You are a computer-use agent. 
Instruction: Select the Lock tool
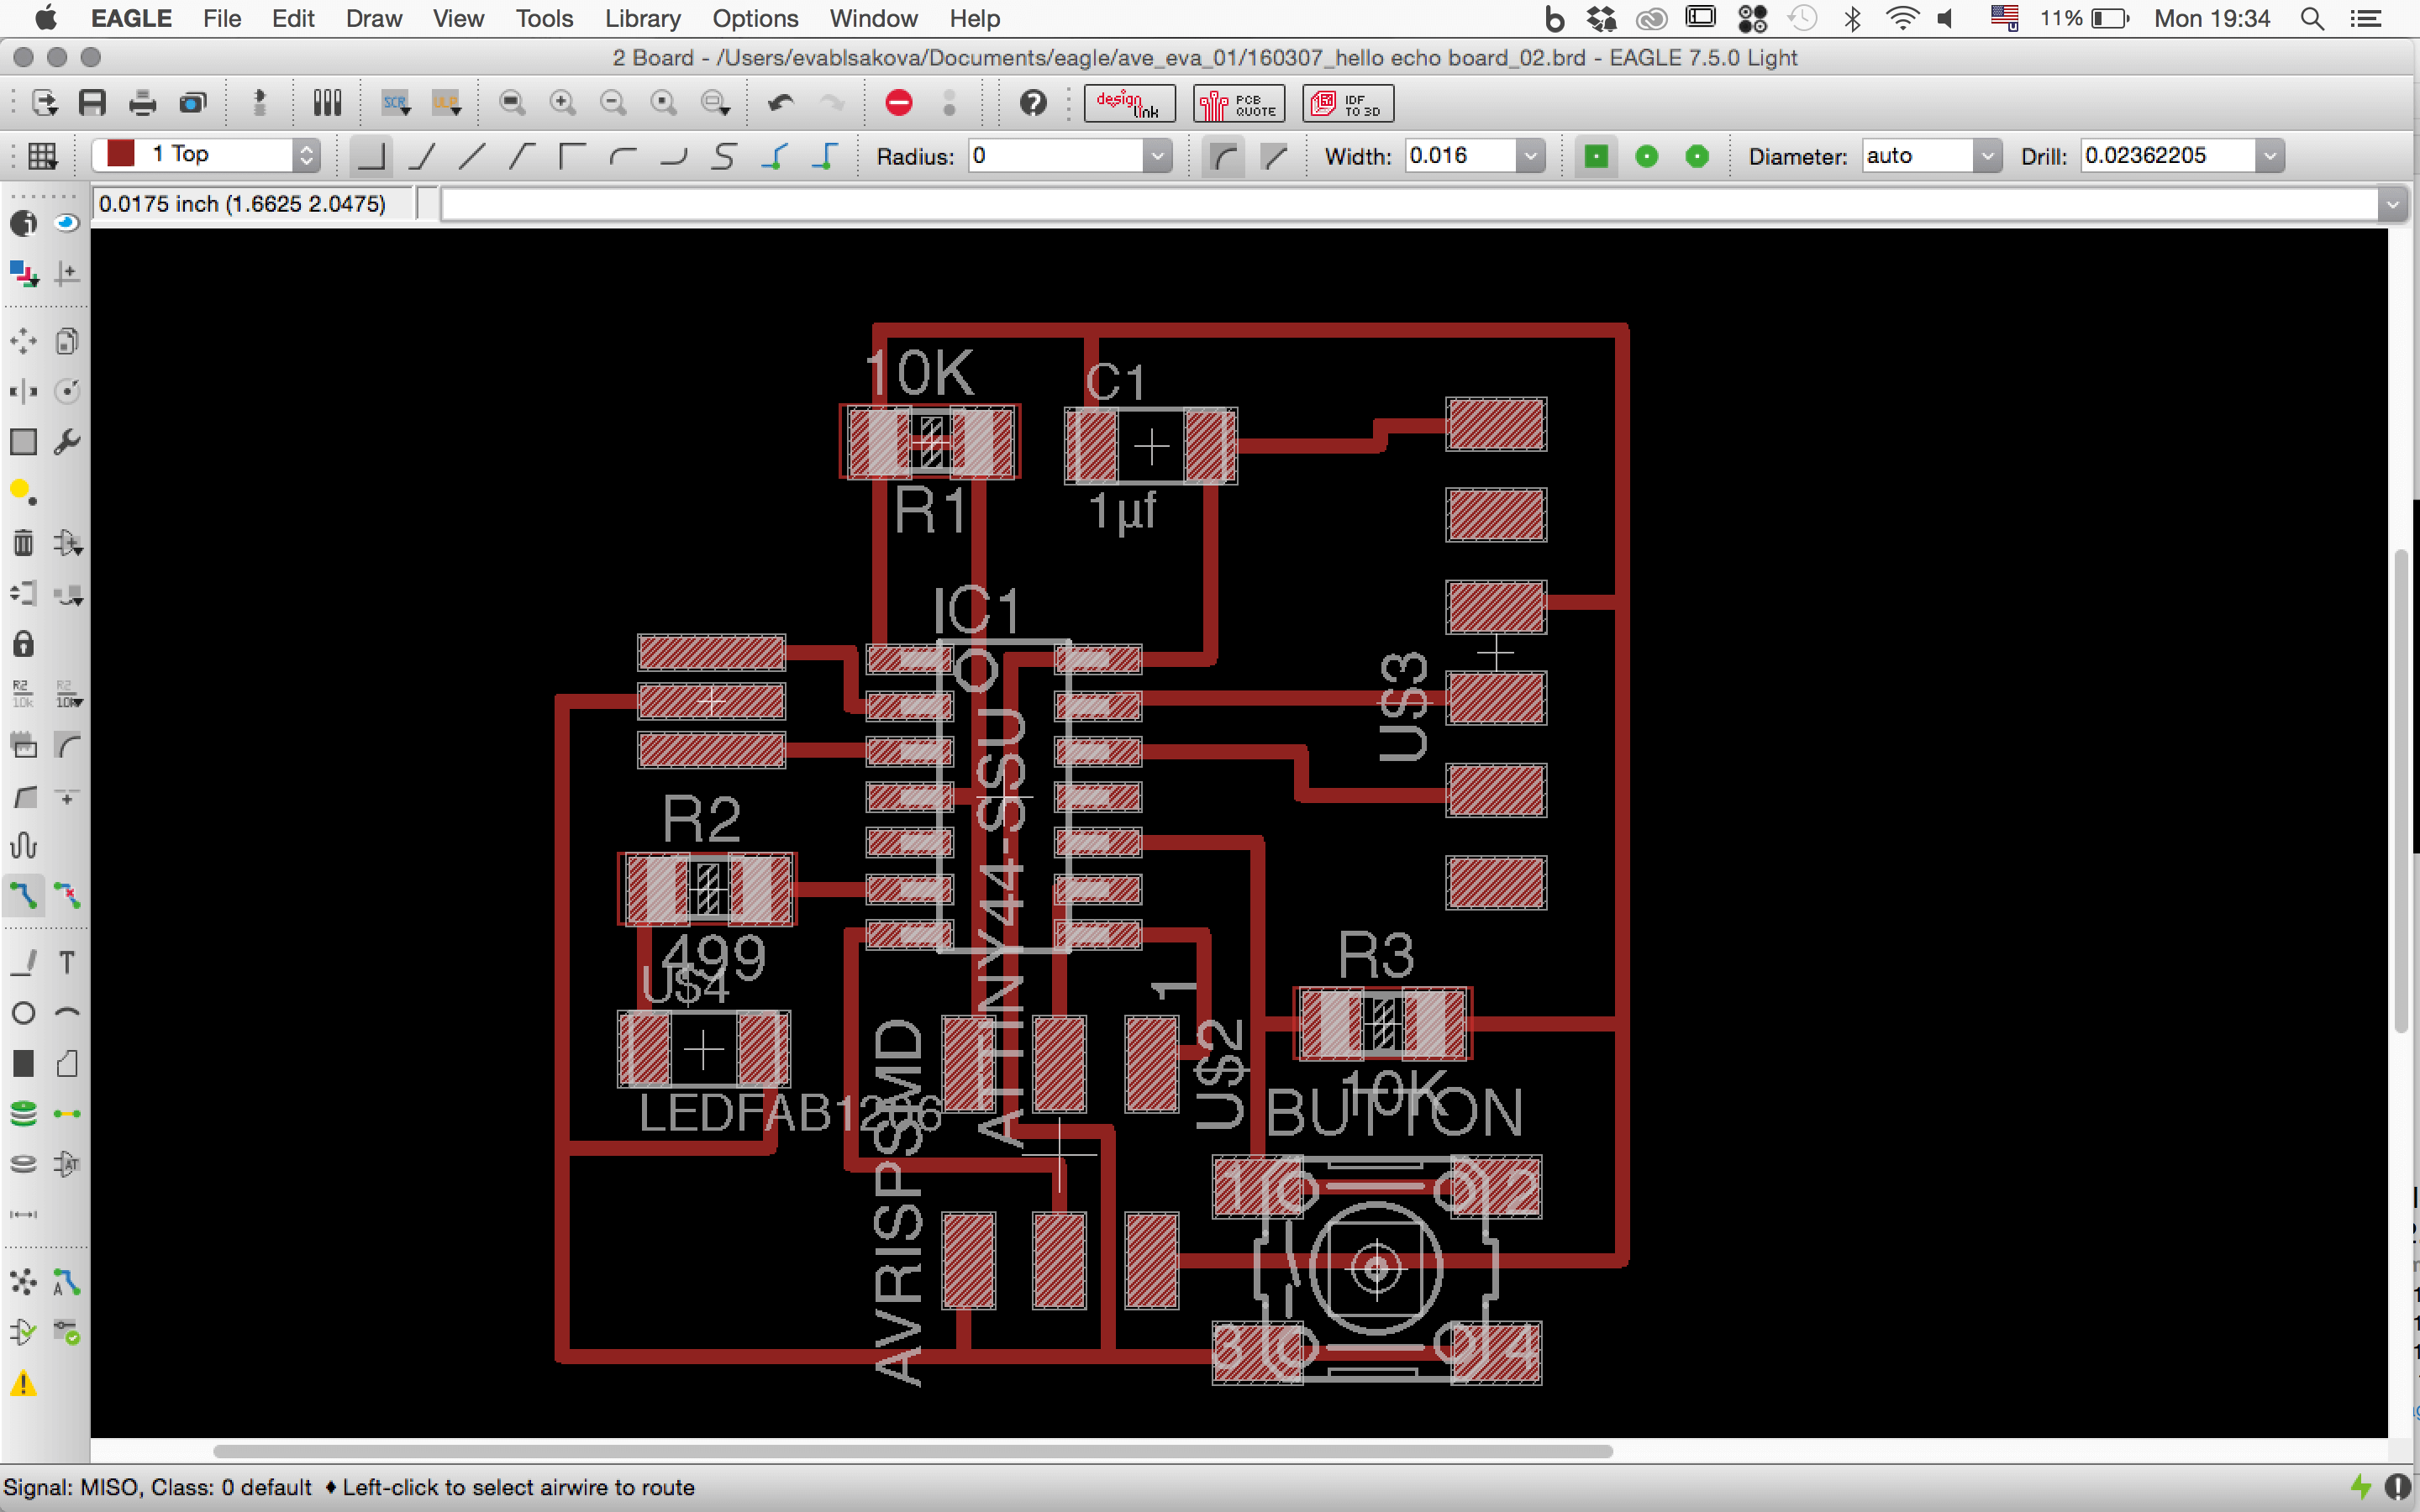pyautogui.click(x=23, y=644)
